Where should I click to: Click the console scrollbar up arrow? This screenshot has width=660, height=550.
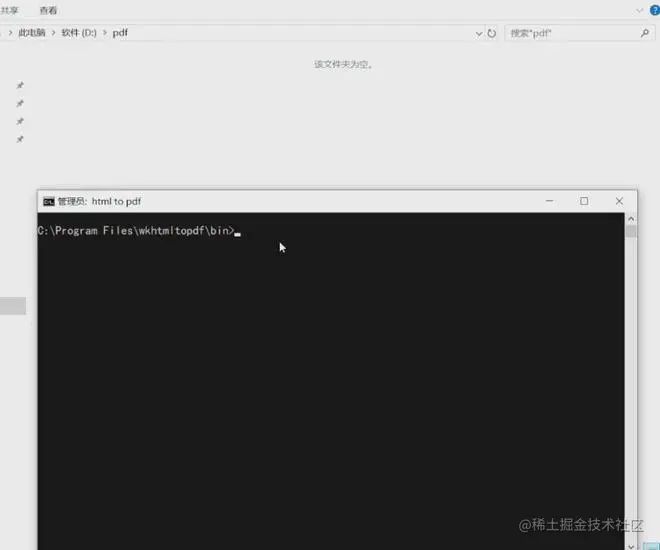[x=631, y=219]
